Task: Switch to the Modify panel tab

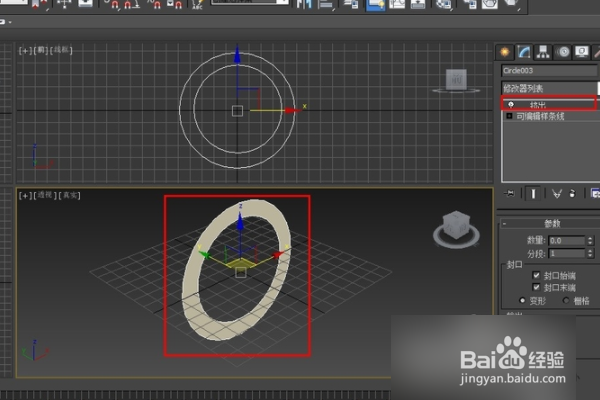Action: [x=523, y=52]
